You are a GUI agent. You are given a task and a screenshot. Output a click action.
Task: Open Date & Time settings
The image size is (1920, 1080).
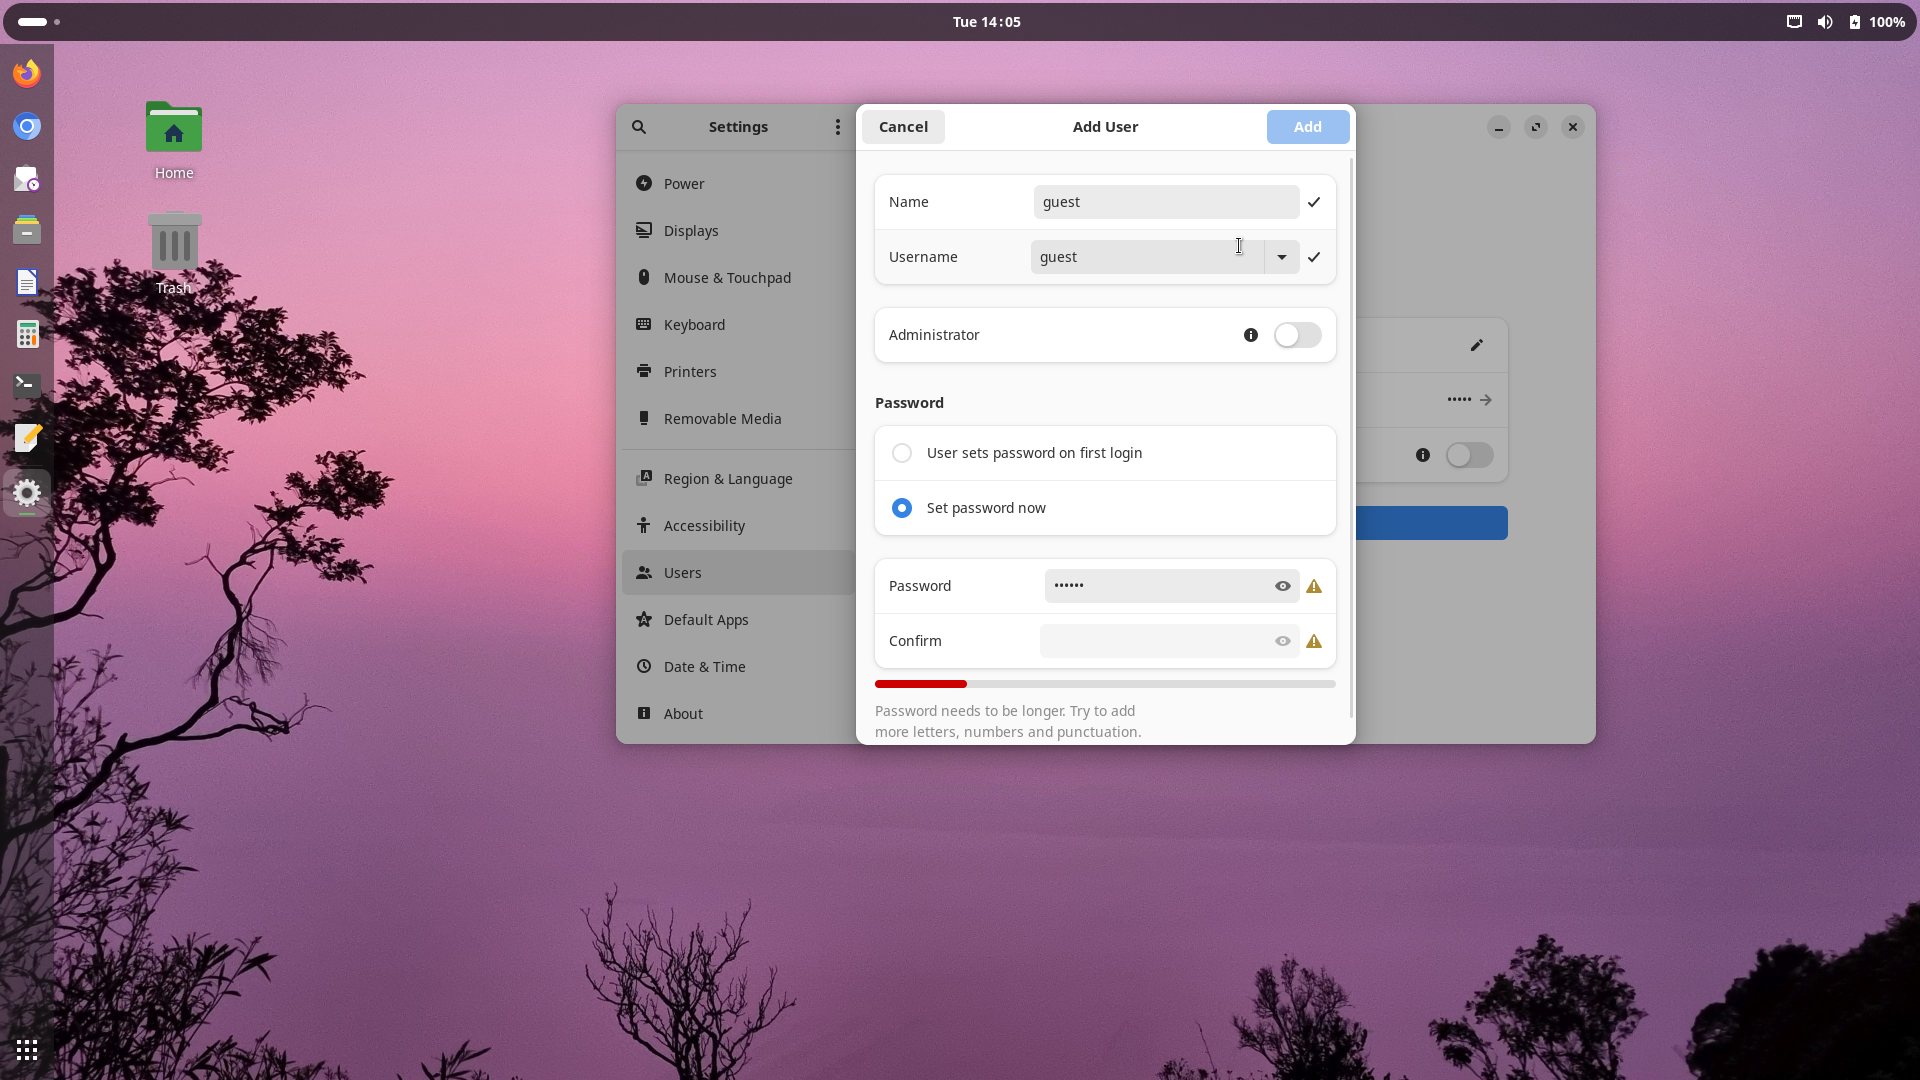[x=738, y=667]
